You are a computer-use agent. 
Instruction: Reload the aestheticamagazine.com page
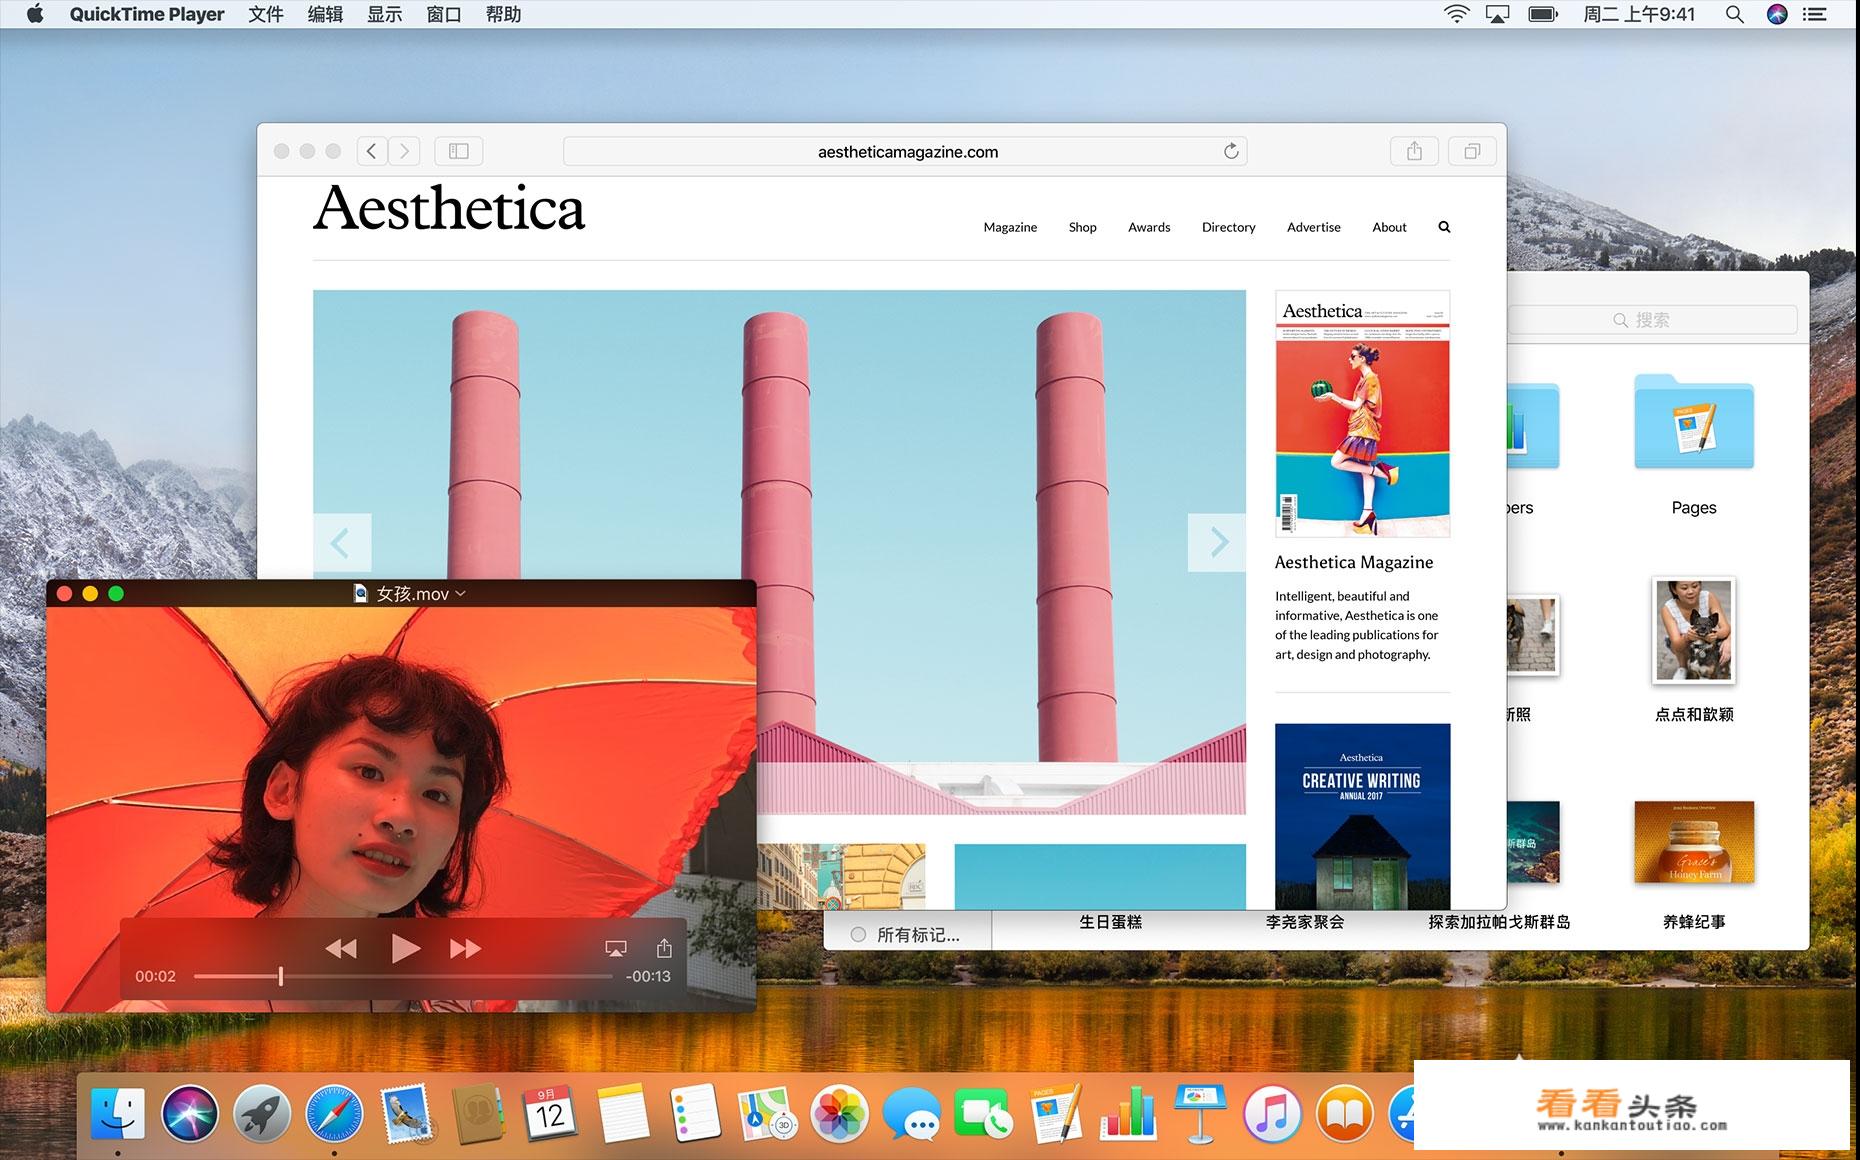pos(1231,151)
